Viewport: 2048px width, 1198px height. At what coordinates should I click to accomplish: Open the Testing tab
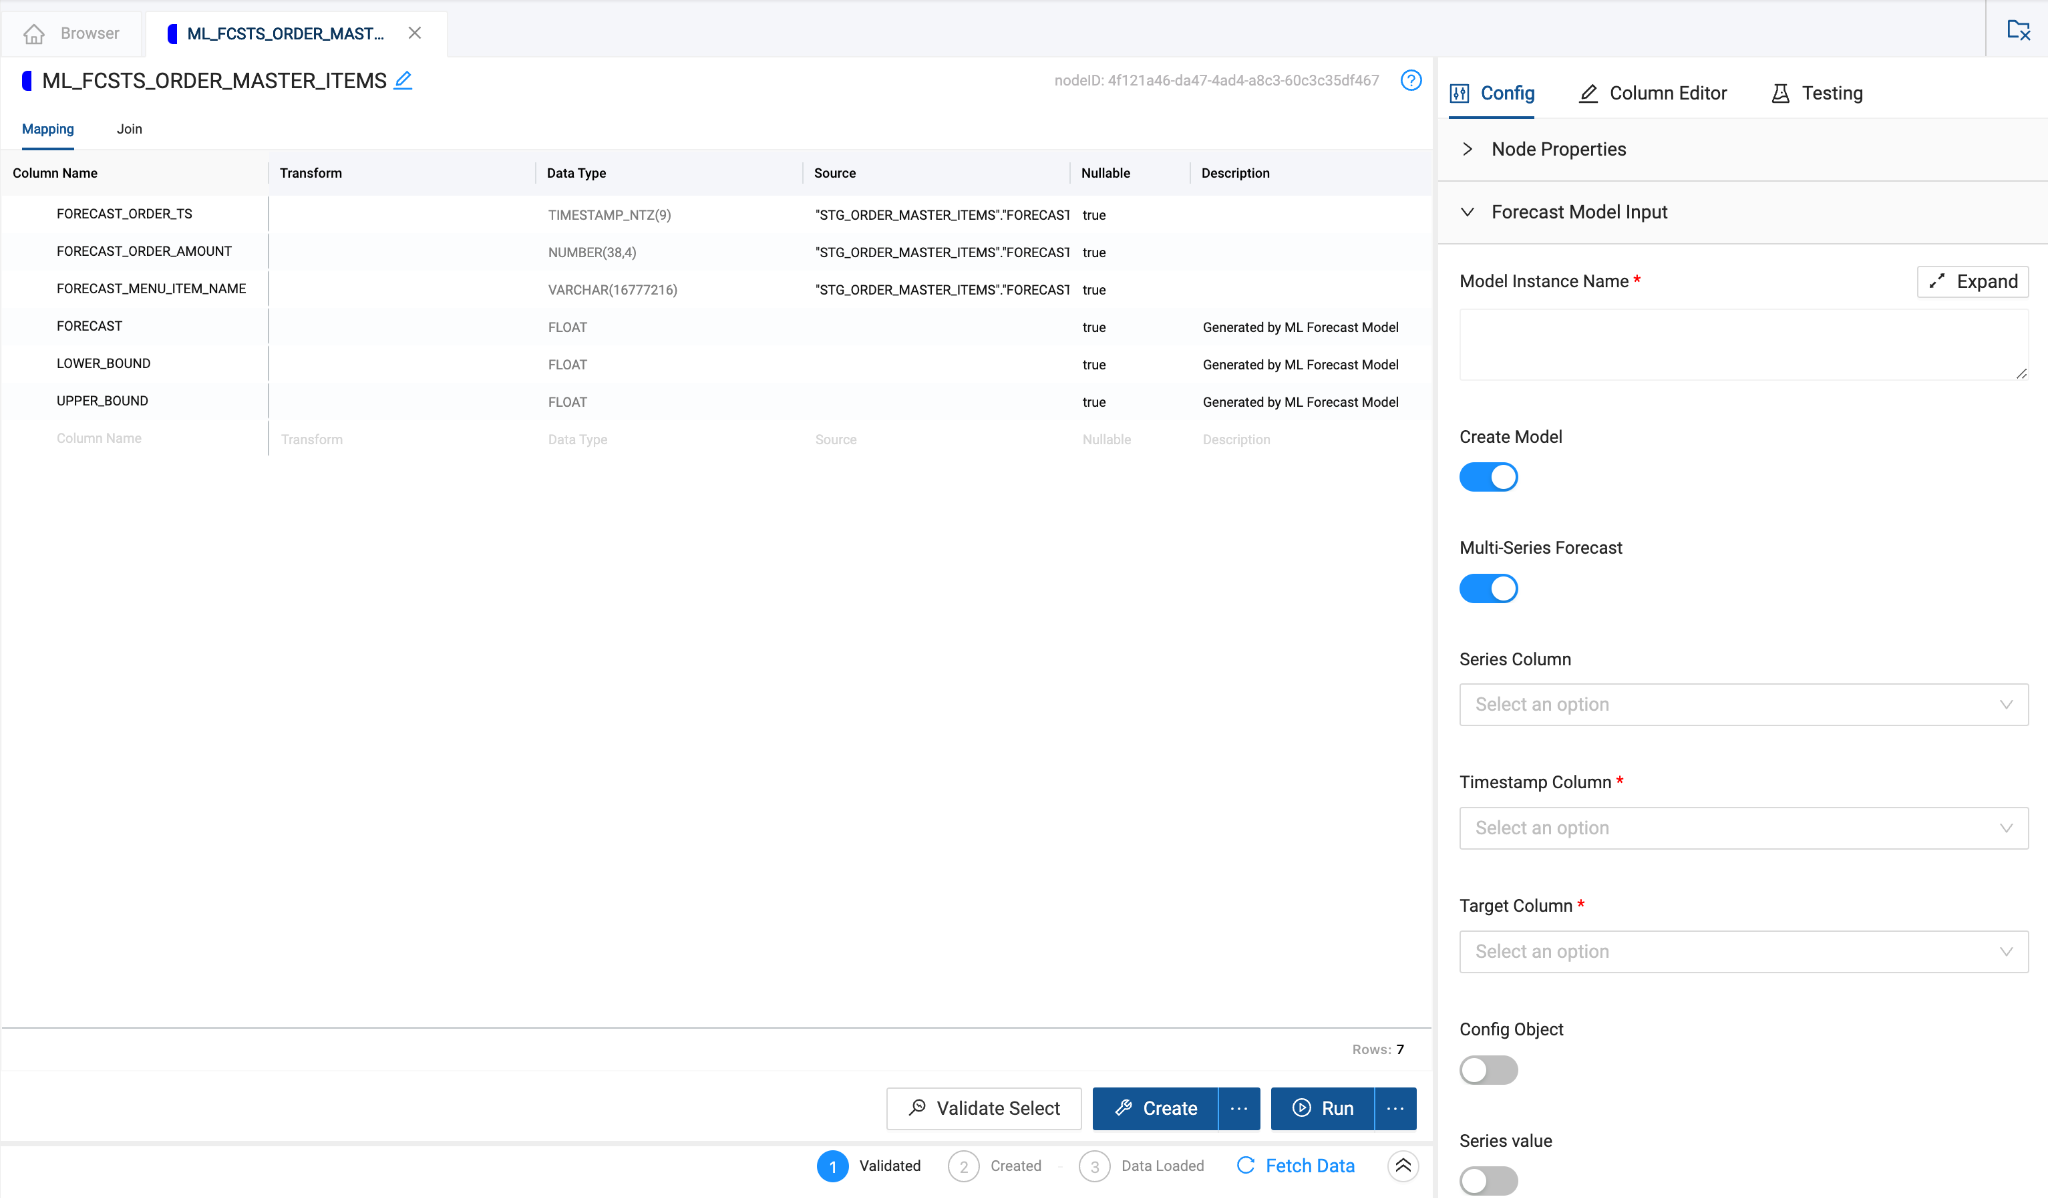coord(1817,93)
